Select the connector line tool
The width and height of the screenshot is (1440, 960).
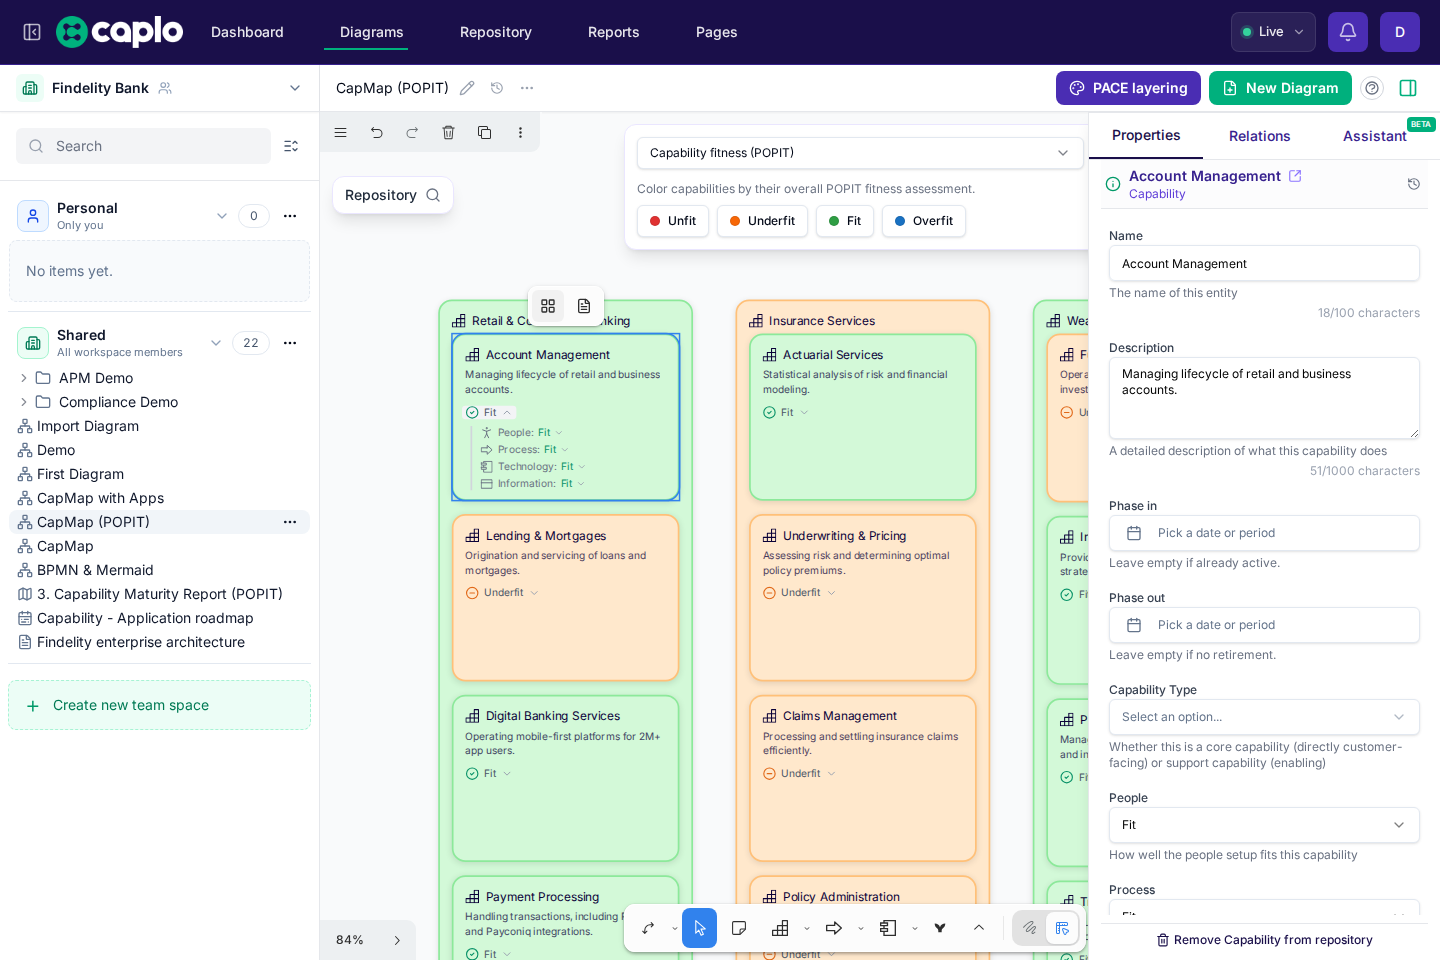click(x=649, y=928)
